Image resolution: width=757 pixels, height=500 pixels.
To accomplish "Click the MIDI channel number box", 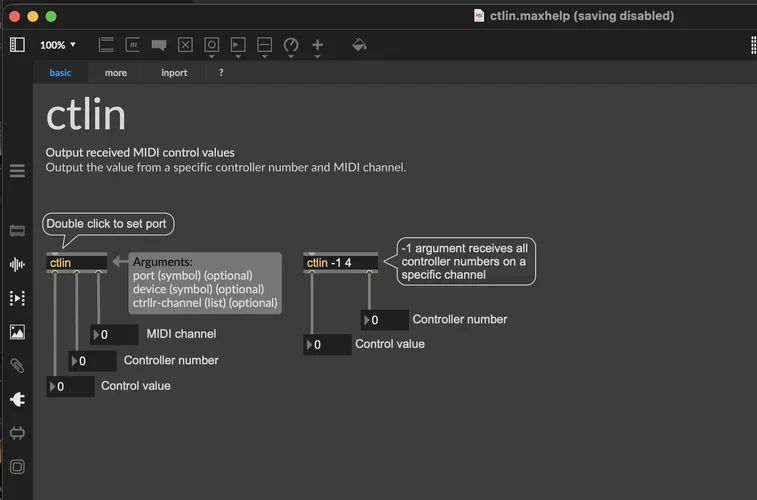I will (x=114, y=334).
